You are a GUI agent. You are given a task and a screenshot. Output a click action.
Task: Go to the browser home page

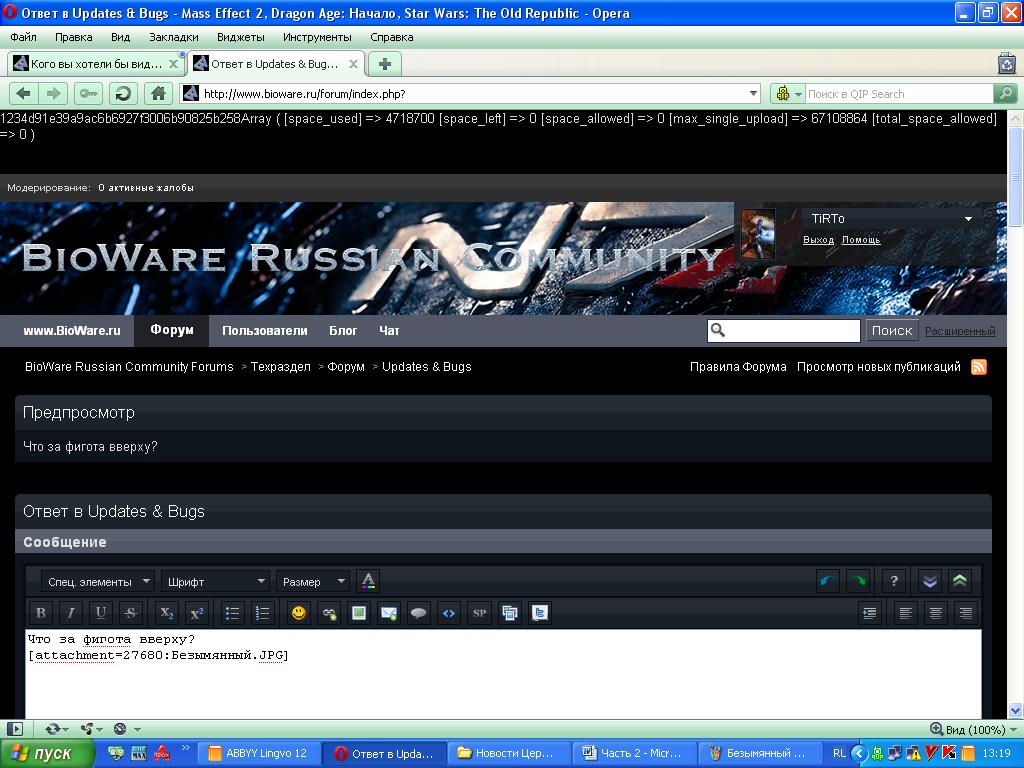158,93
